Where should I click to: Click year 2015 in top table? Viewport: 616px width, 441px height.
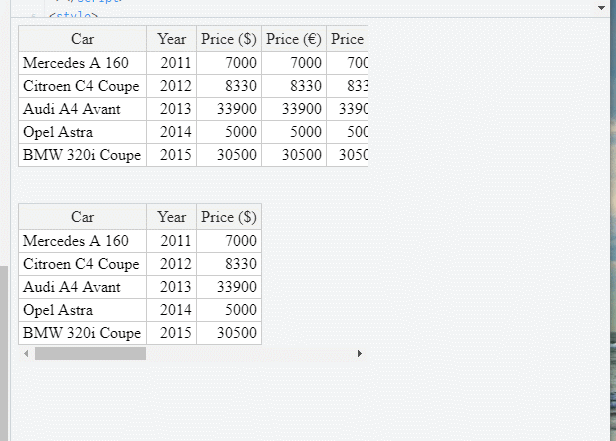click(x=172, y=155)
